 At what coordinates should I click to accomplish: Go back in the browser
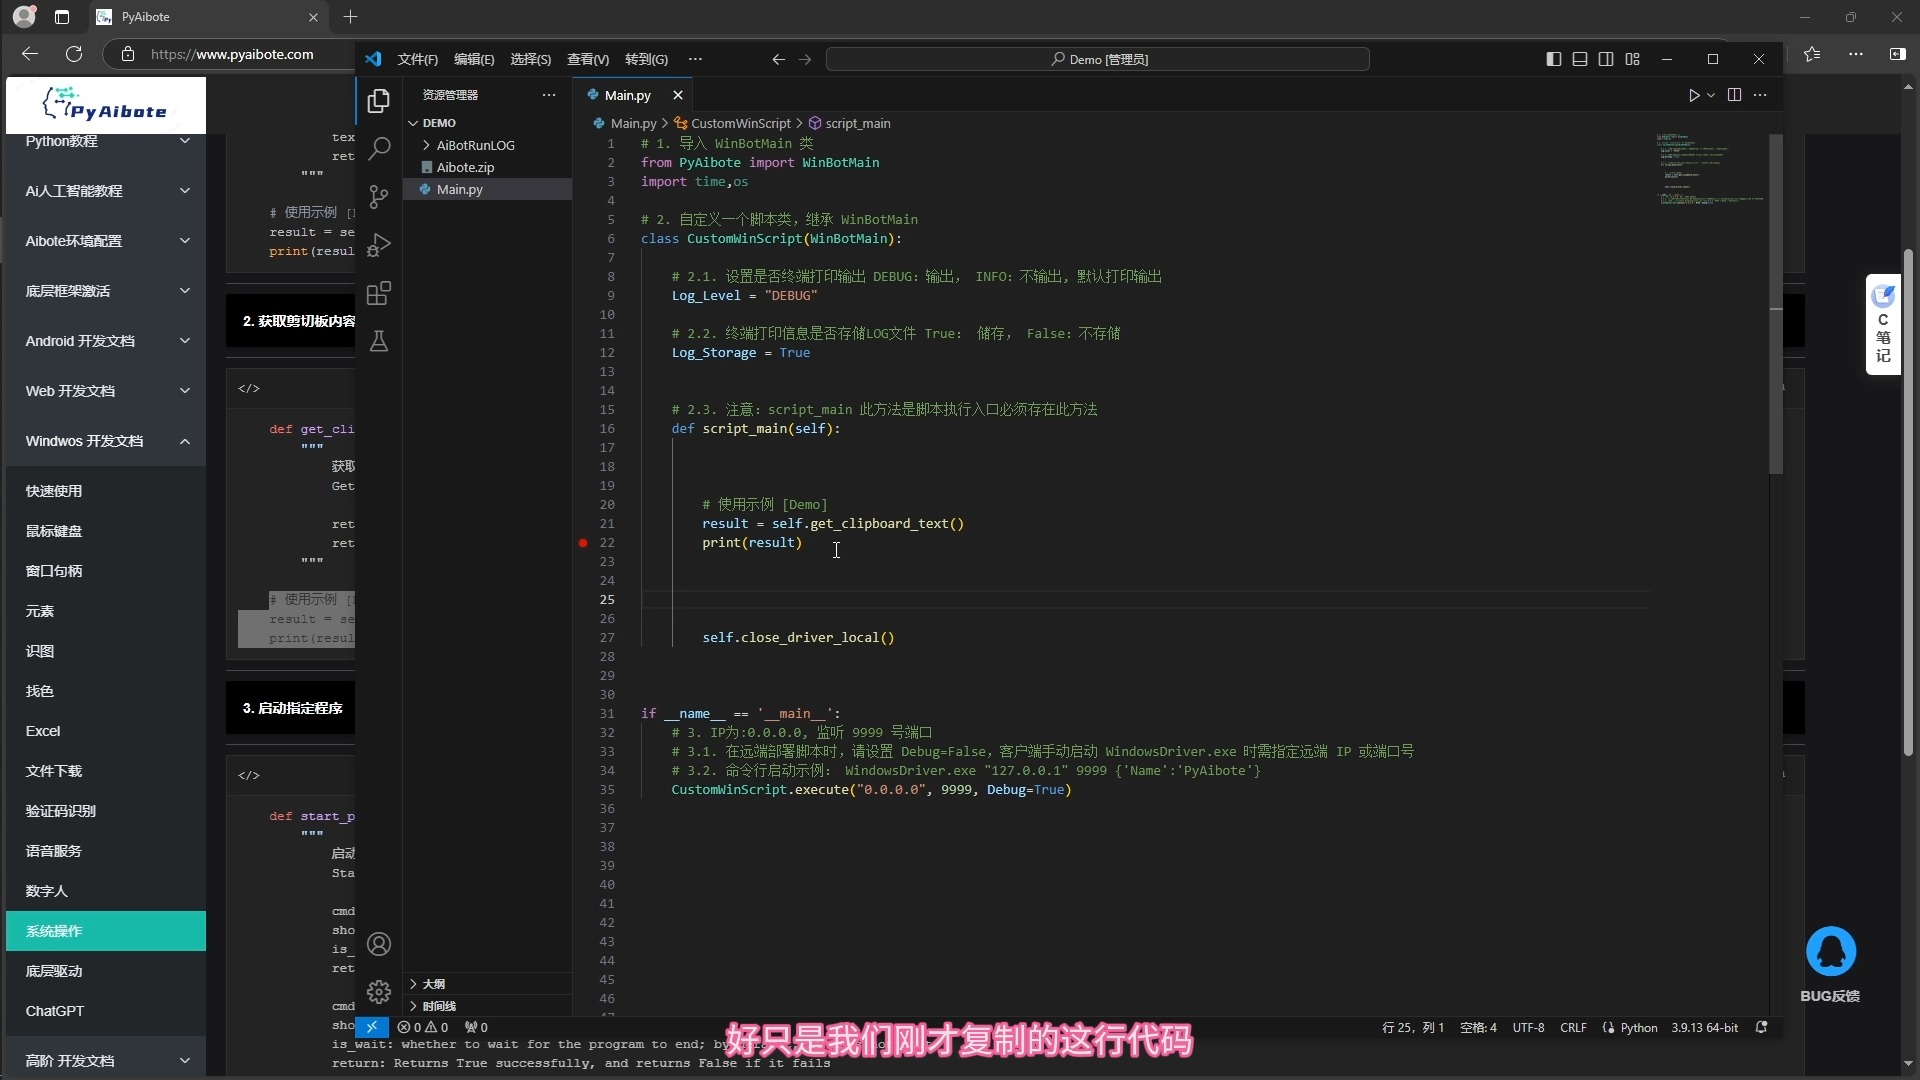point(30,54)
